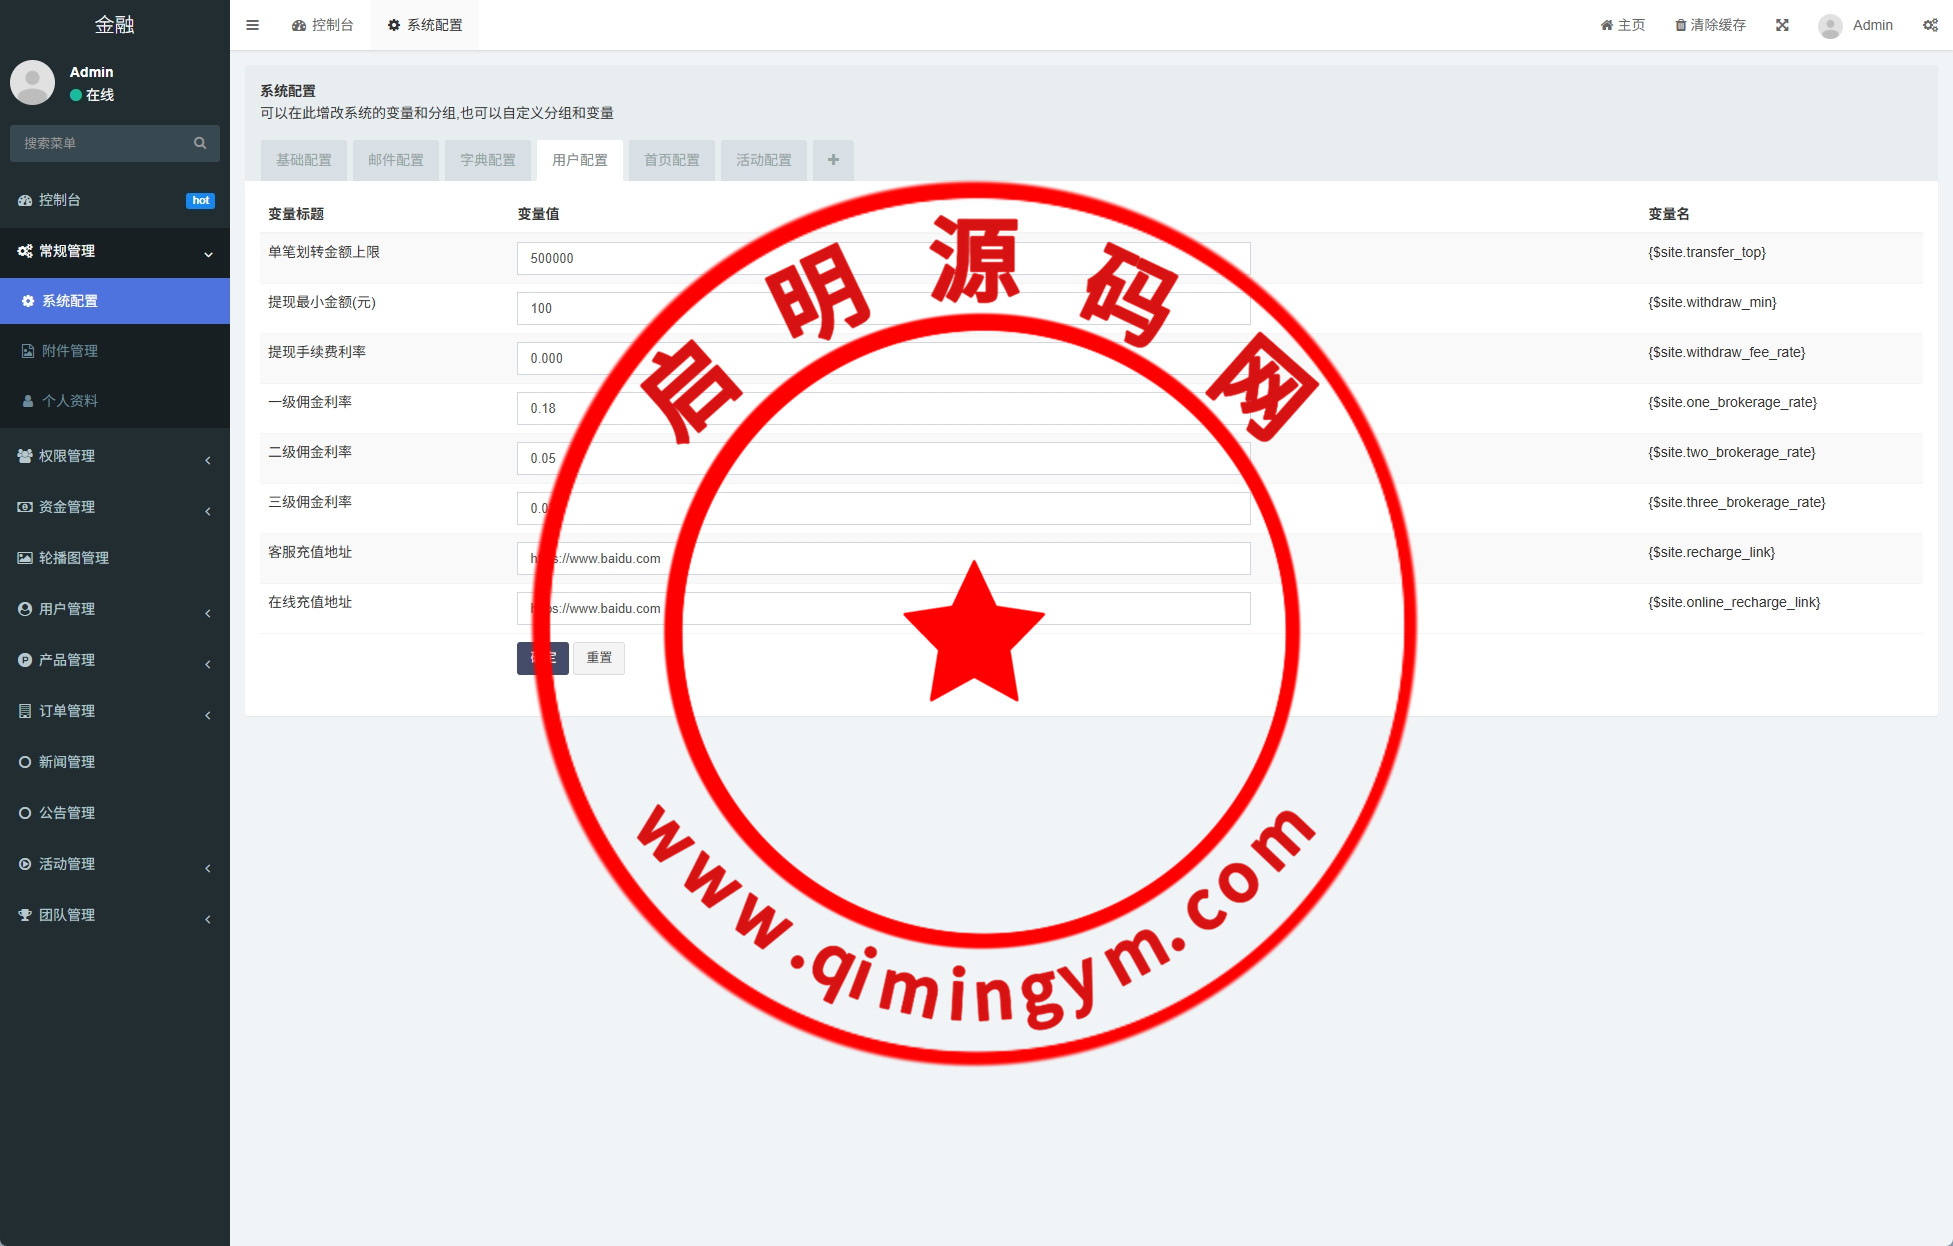This screenshot has width=1953, height=1246.
Task: Click the trash clear cache (清除缓存) icon
Action: [1681, 25]
